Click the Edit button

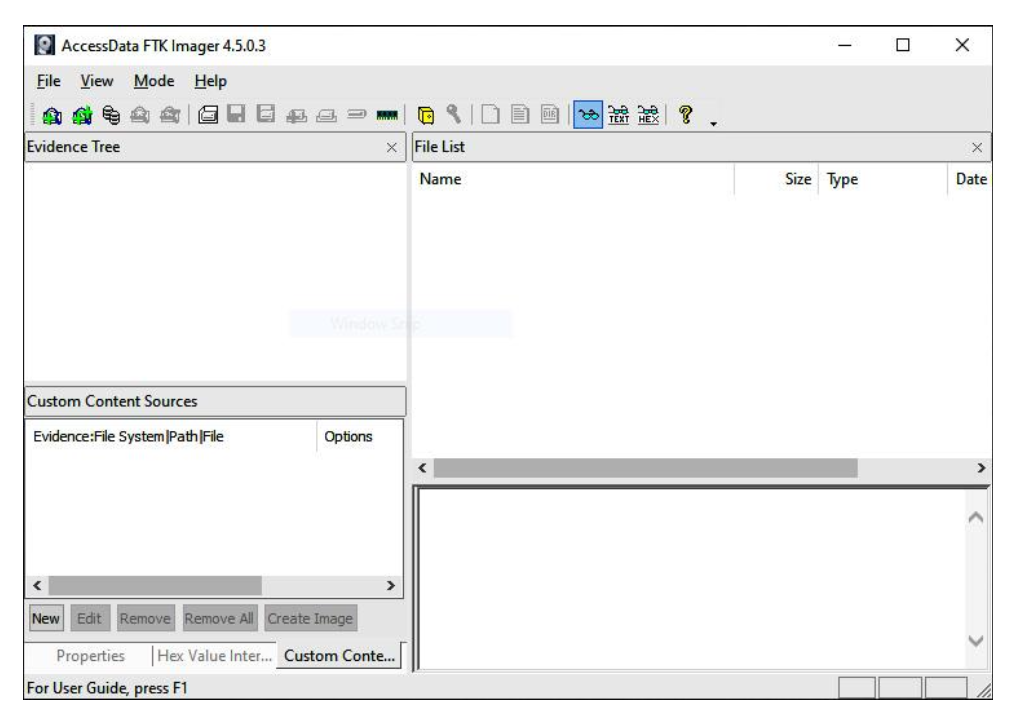click(x=90, y=619)
